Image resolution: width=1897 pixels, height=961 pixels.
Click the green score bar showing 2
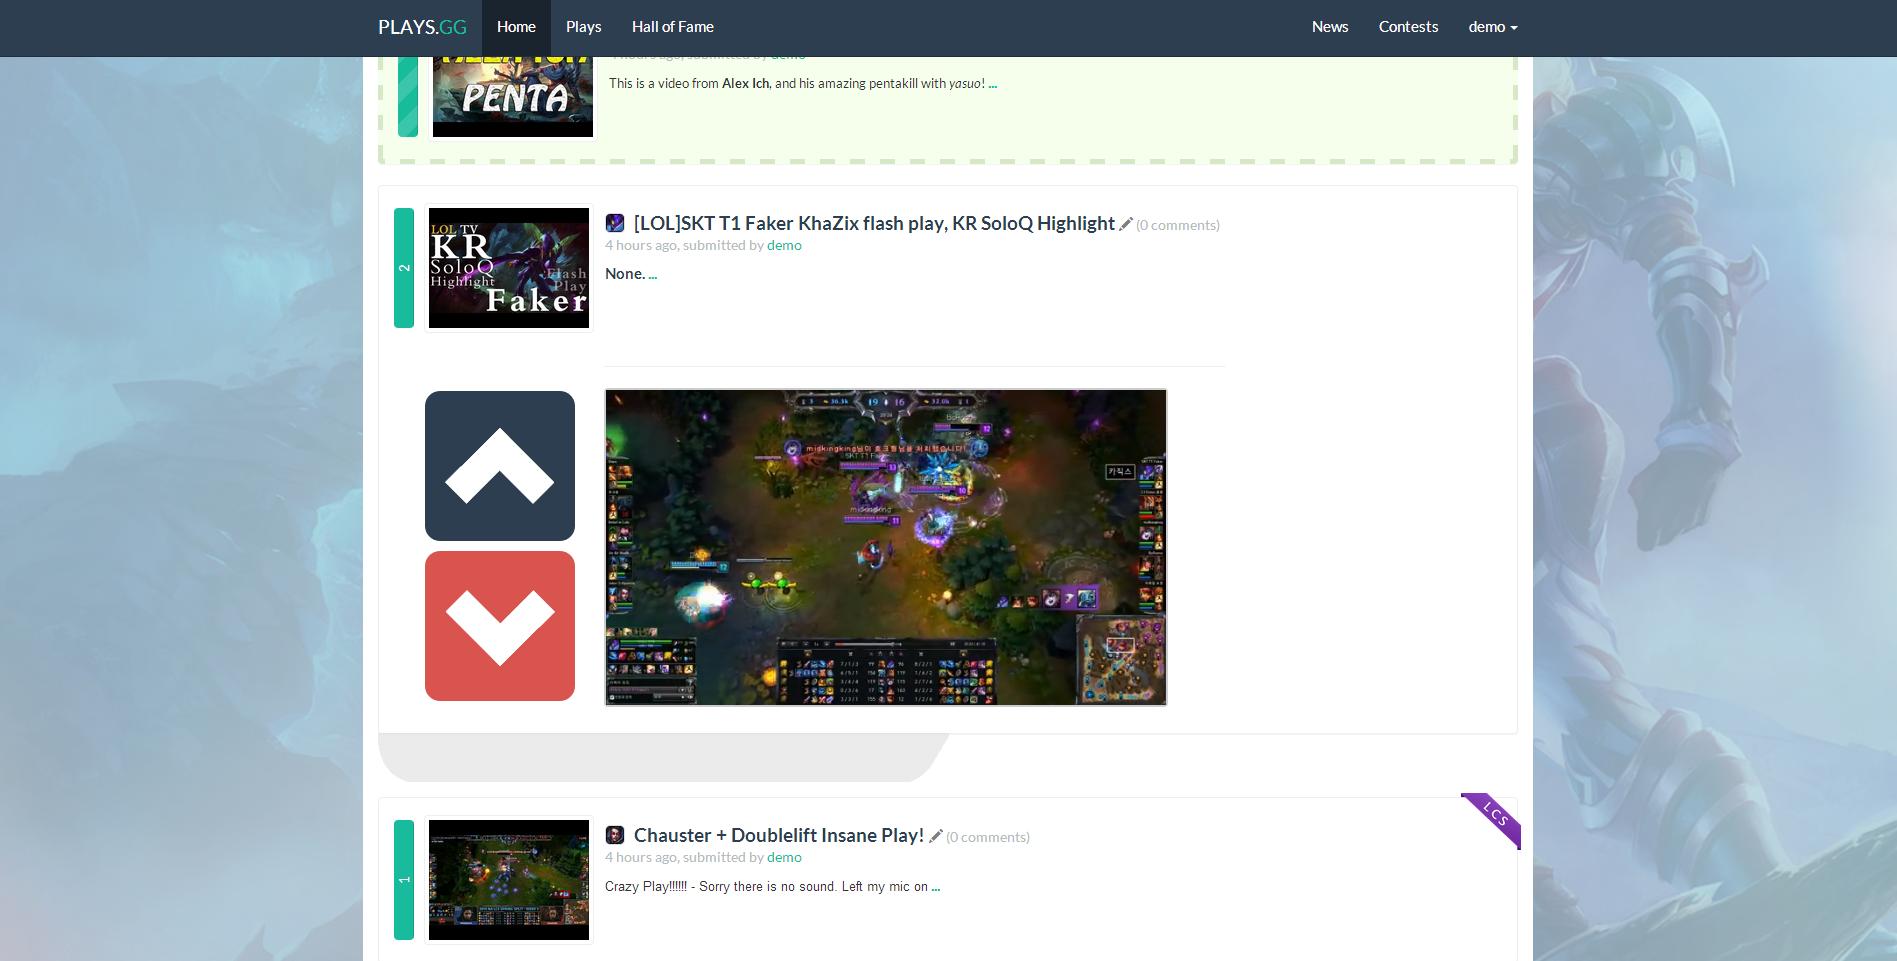click(x=404, y=268)
